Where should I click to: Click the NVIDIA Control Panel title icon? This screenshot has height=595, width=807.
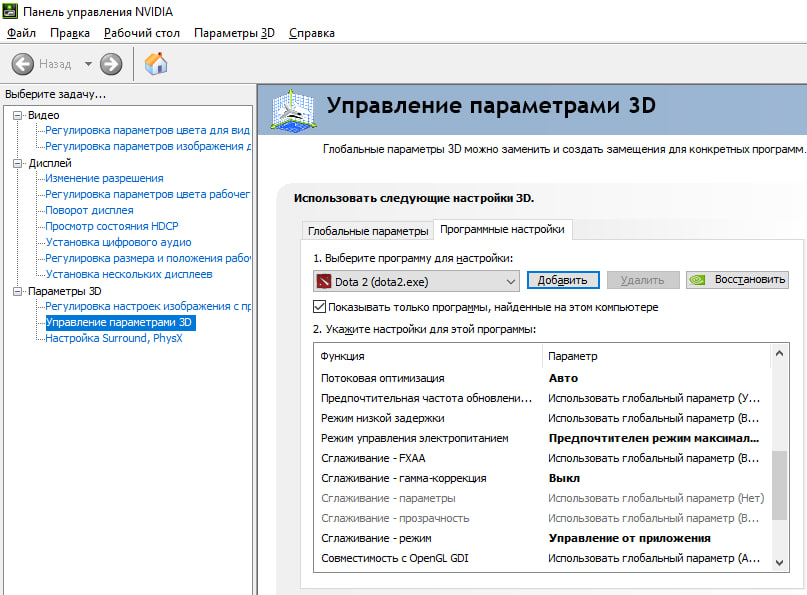click(10, 11)
